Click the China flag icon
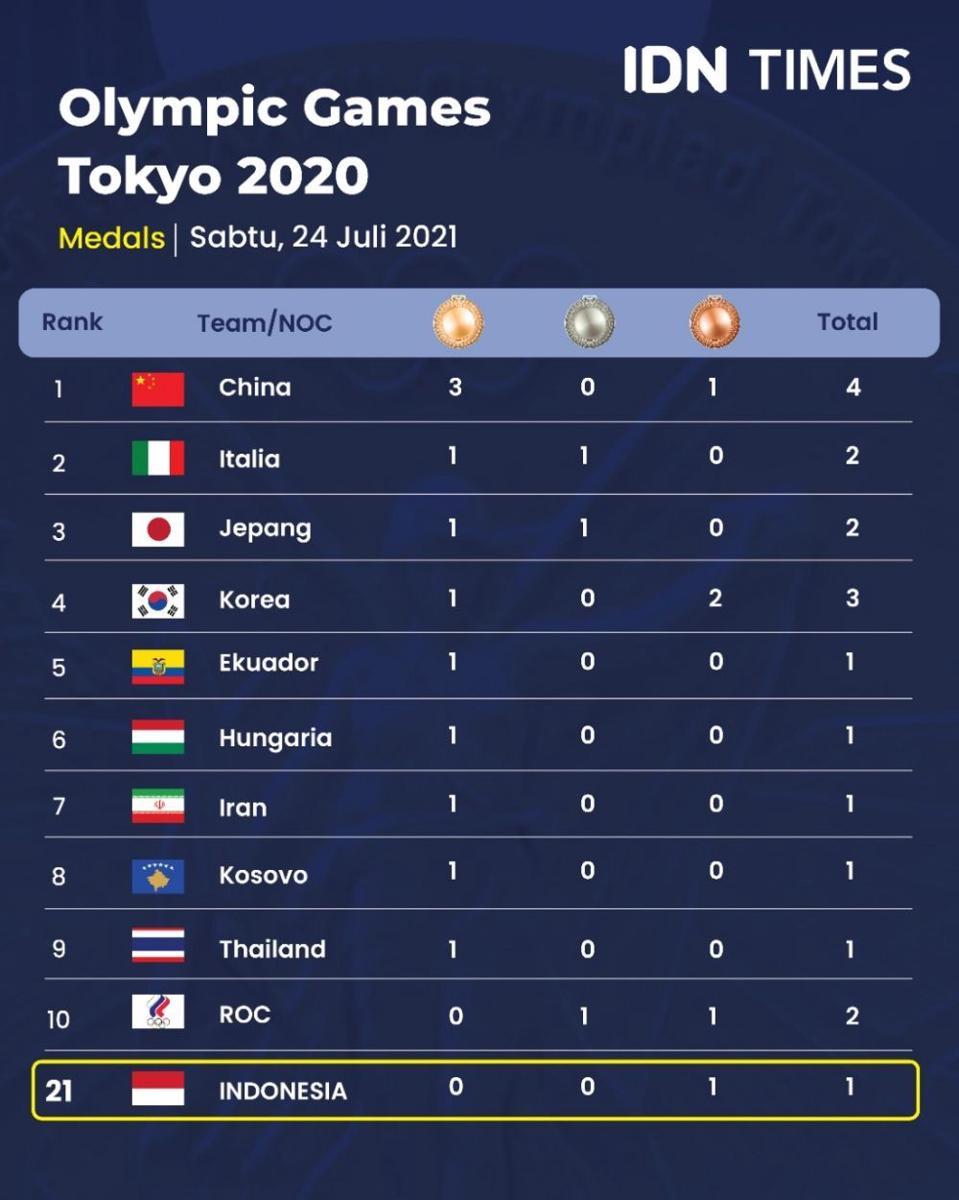This screenshot has height=1200, width=959. (x=158, y=389)
